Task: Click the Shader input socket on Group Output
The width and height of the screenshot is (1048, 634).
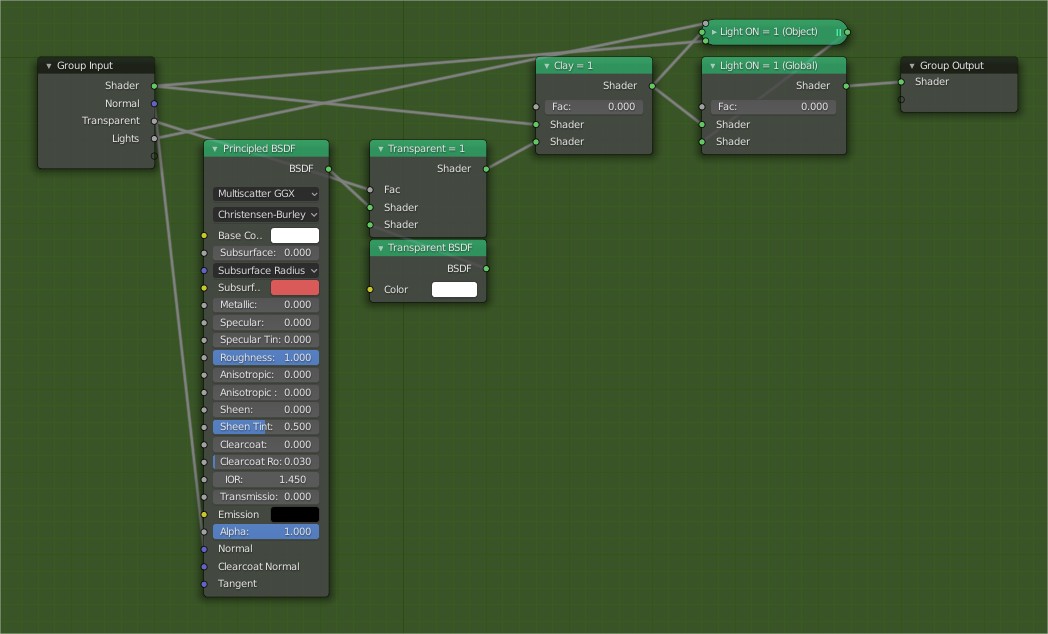Action: pyautogui.click(x=901, y=82)
